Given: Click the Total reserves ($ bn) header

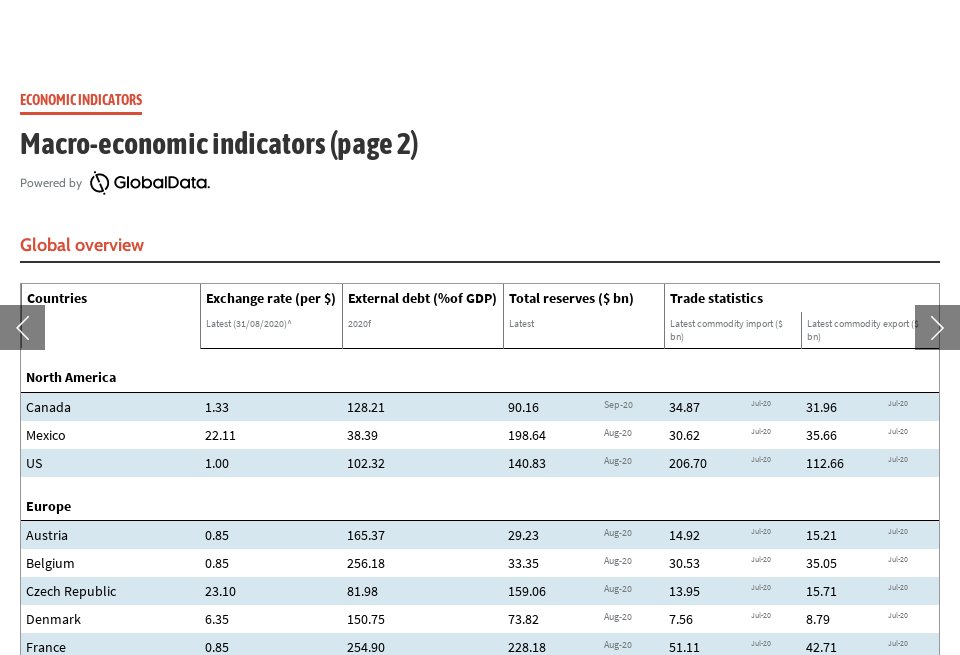Looking at the screenshot, I should pos(571,298).
